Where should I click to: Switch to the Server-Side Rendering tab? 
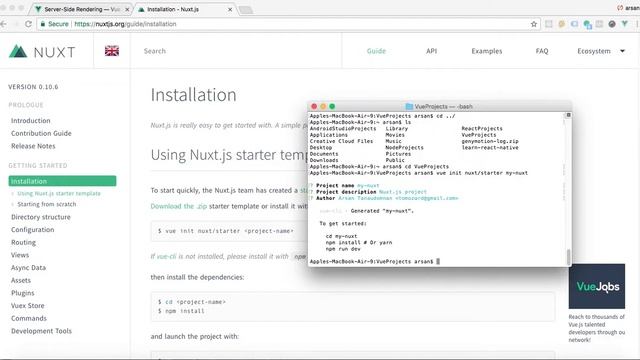(x=81, y=9)
